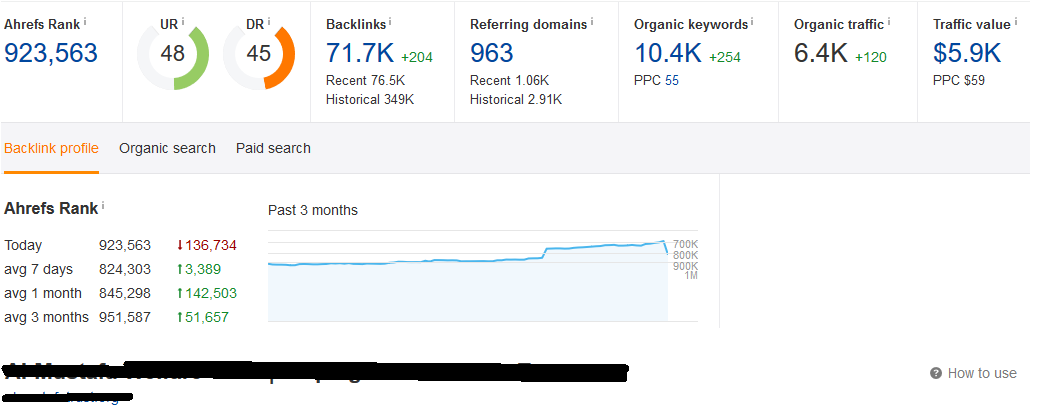Click the Organic keywords info icon
Screen dimensions: 1042x414
751,20
